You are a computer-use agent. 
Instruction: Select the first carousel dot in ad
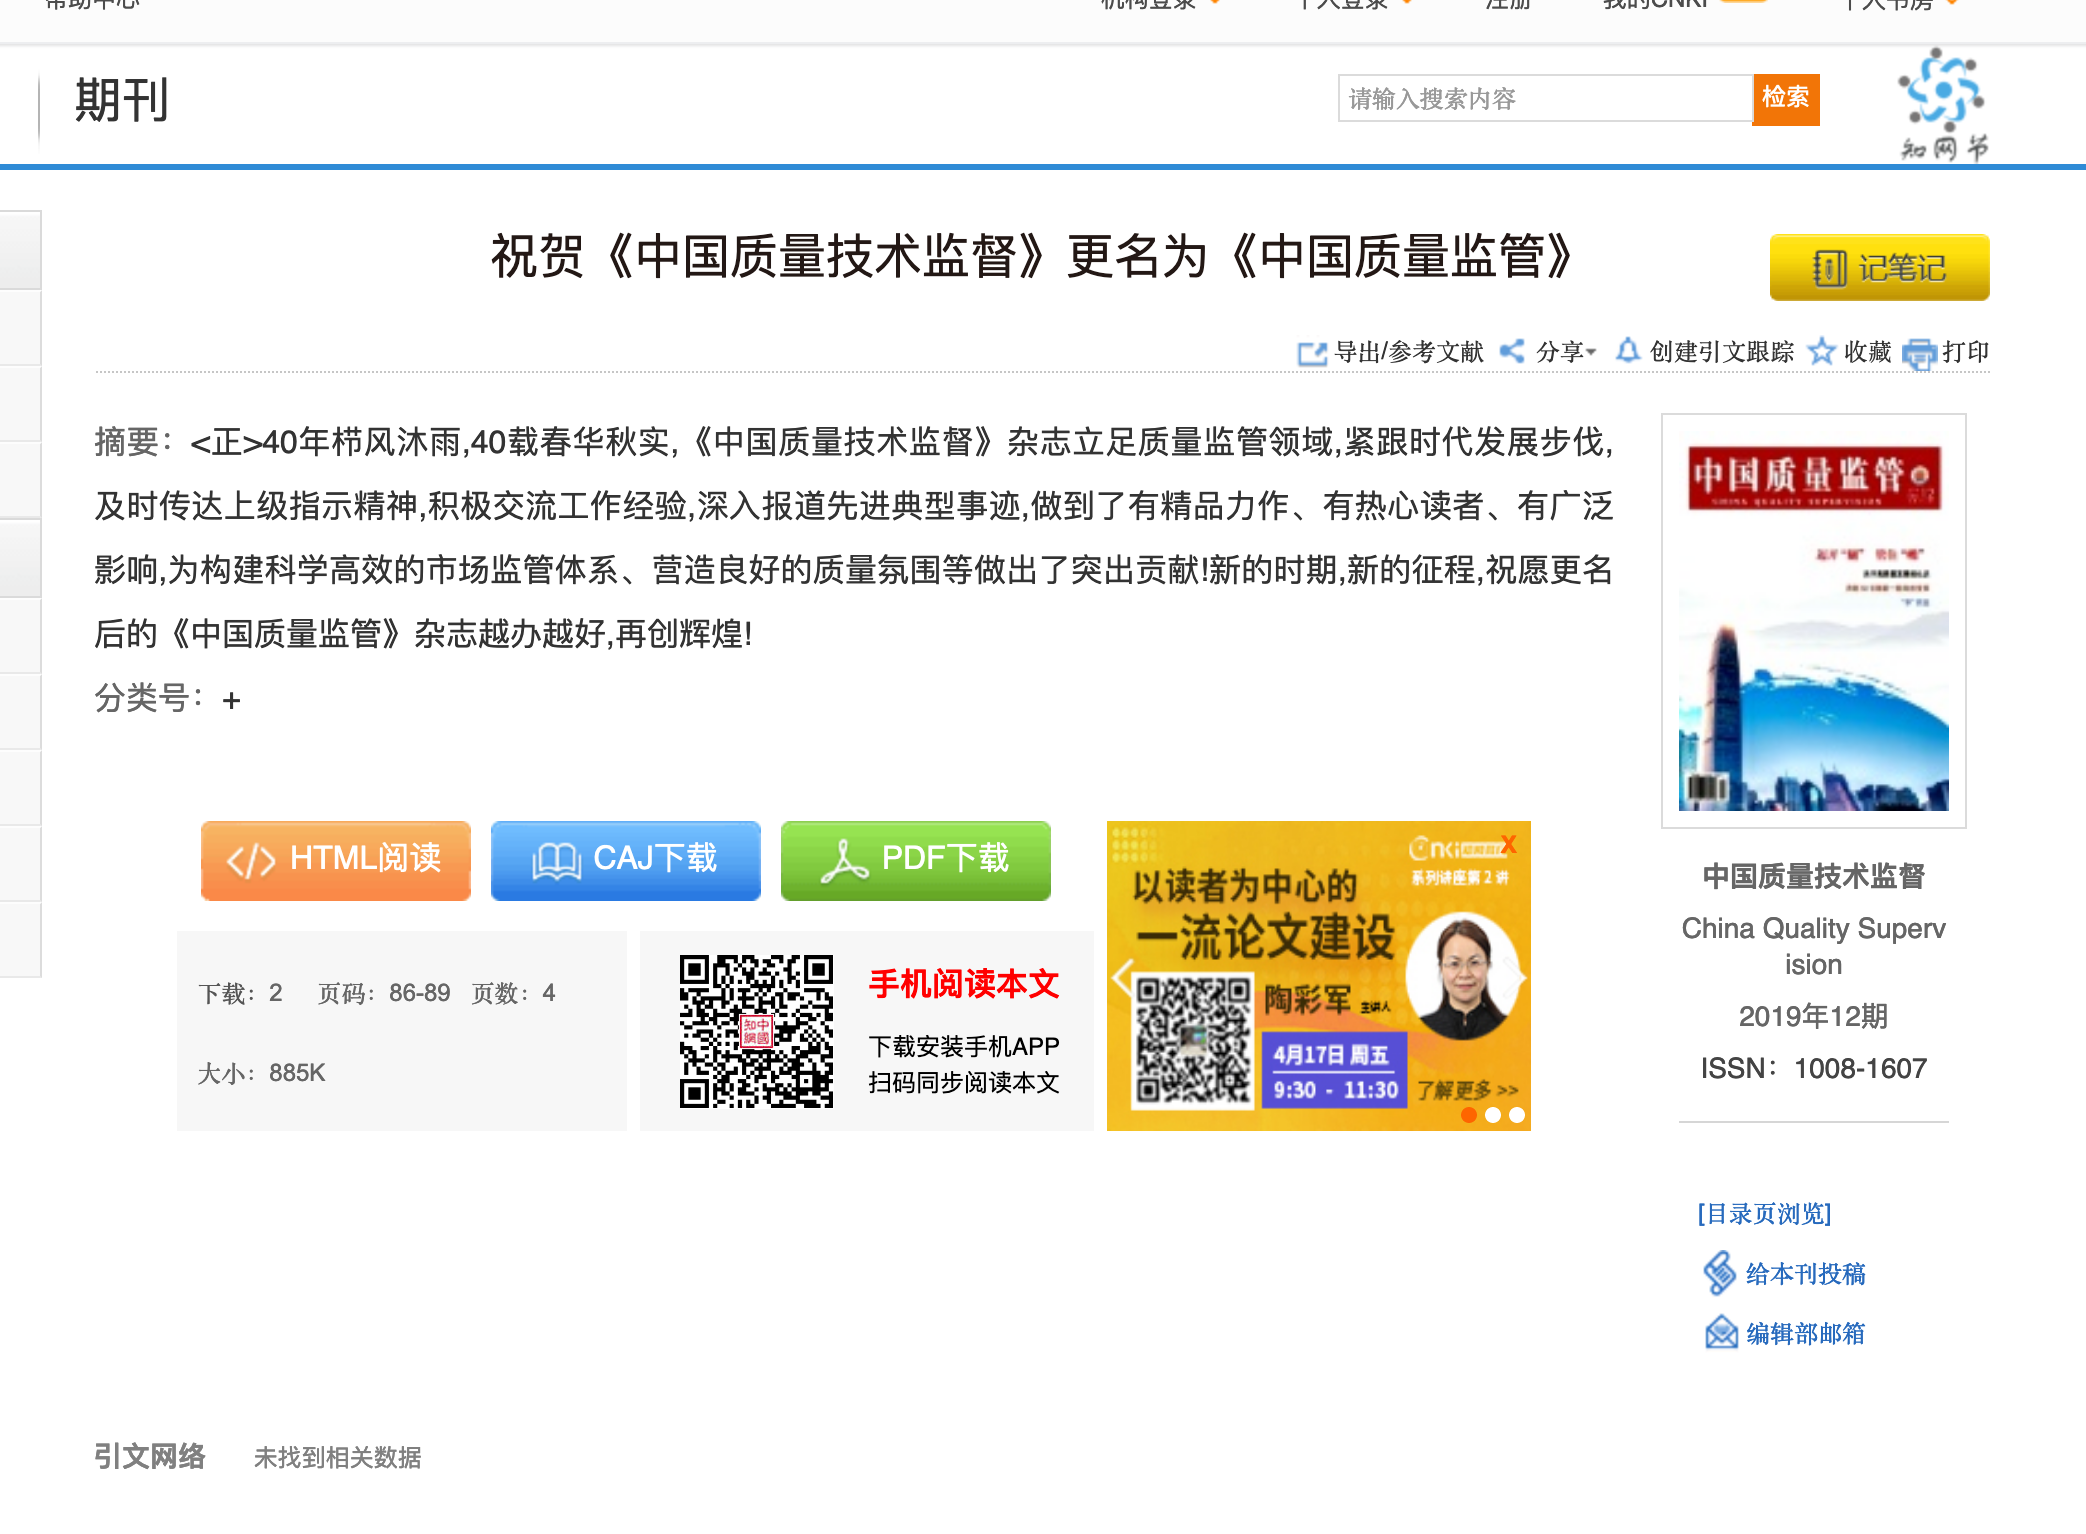click(1469, 1115)
